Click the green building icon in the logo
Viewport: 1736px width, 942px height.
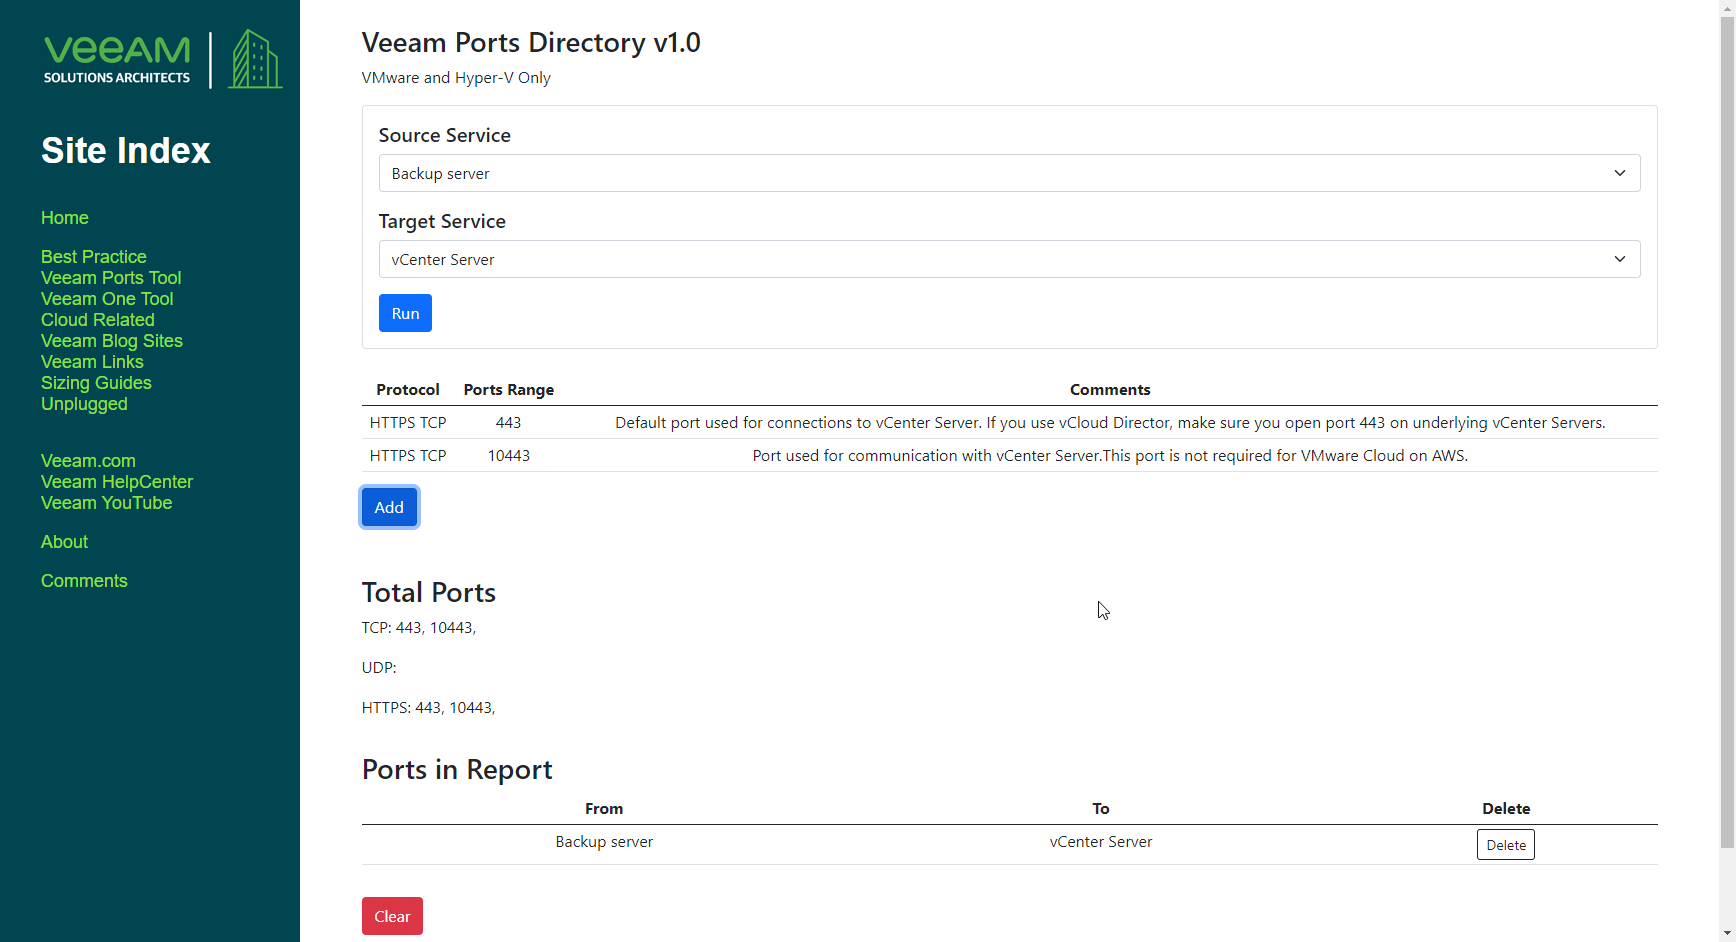coord(255,59)
